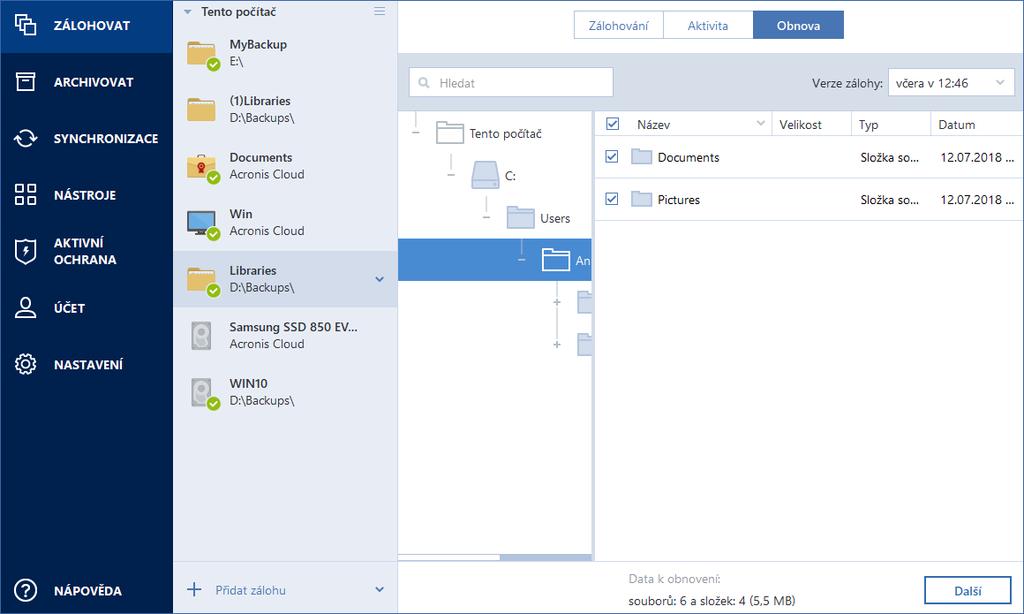Click the Tento počítač tree folder icon

point(450,133)
